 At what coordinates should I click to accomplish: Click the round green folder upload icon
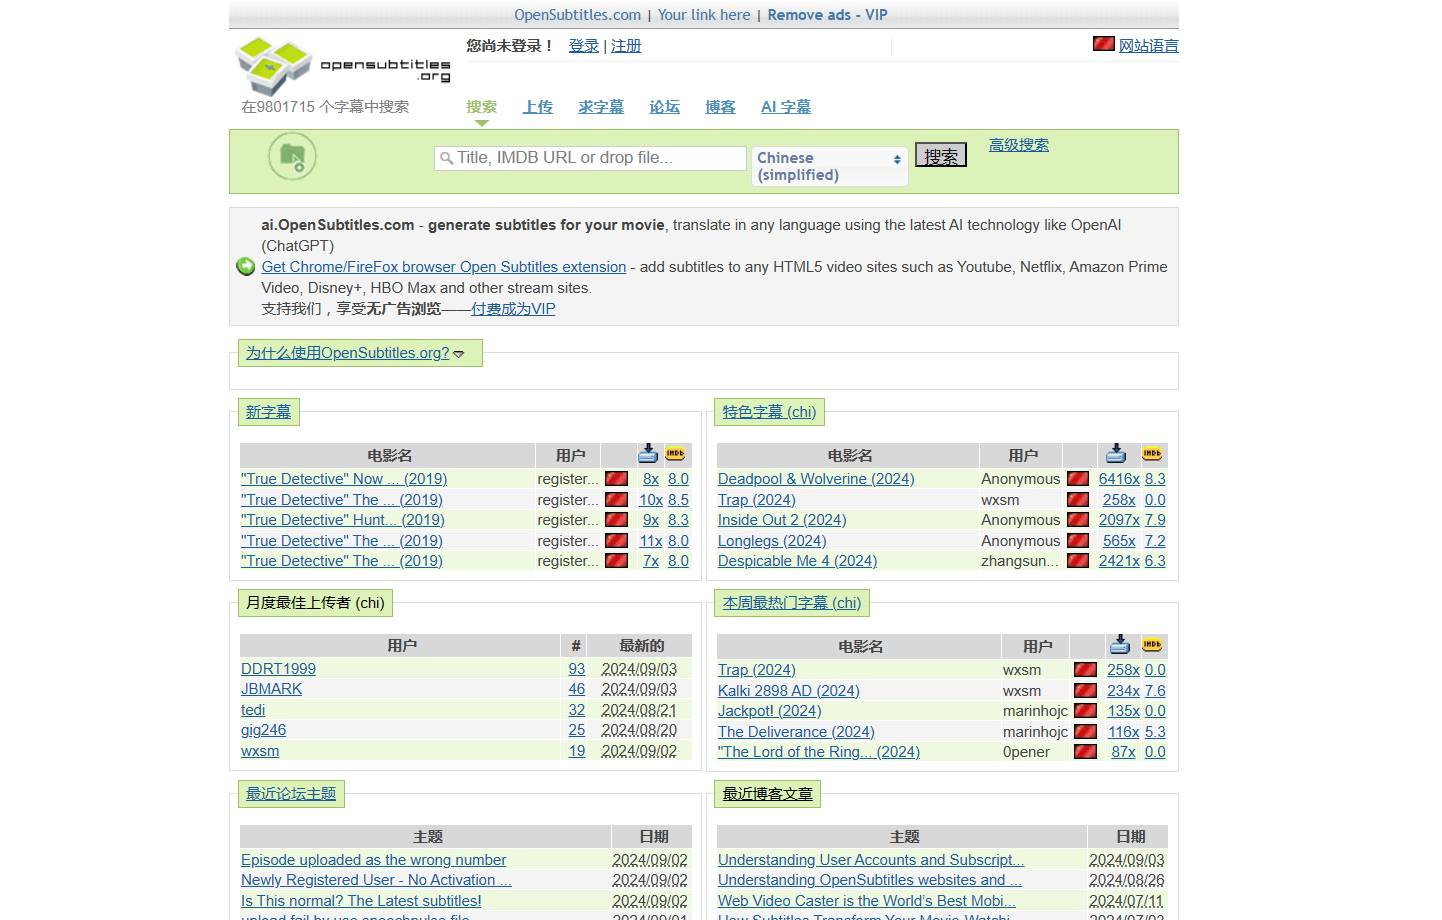click(x=292, y=157)
